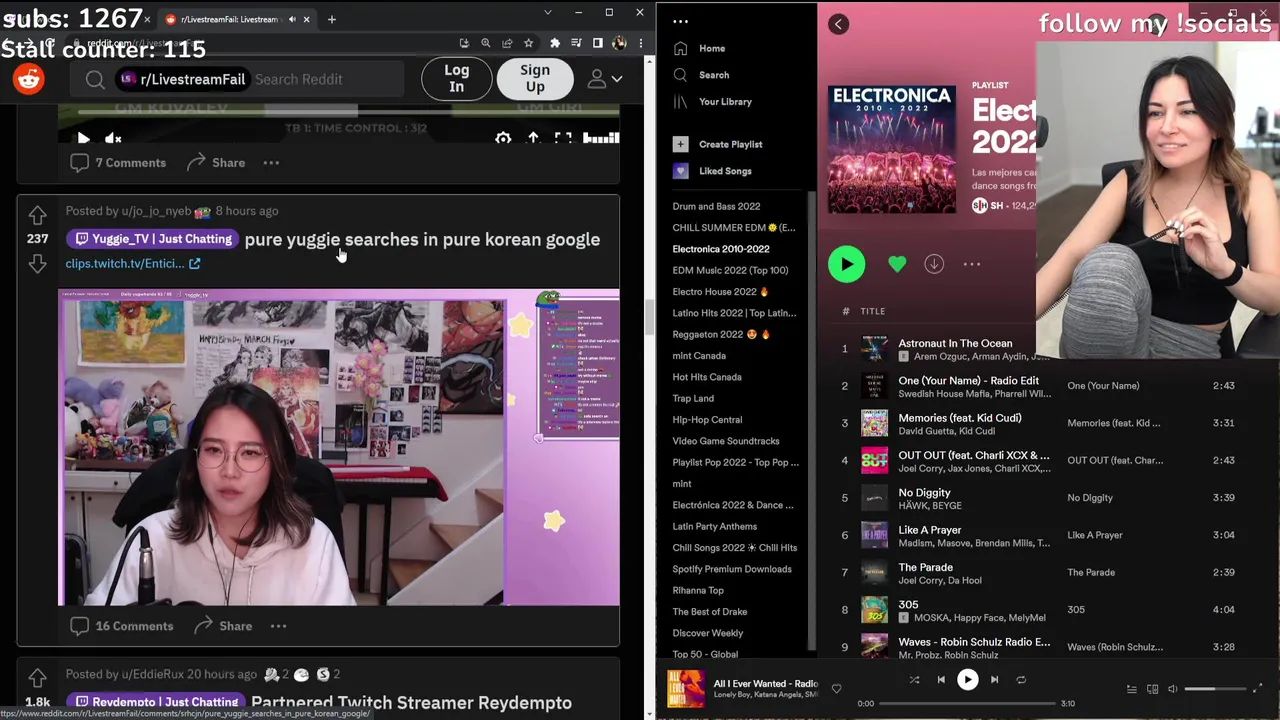Open video settings gear on the top clip
Image resolution: width=1280 pixels, height=720 pixels.
coord(503,139)
